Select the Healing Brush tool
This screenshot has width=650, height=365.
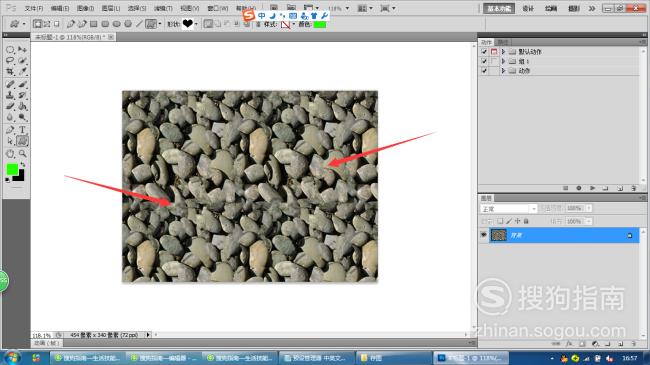pyautogui.click(x=10, y=85)
